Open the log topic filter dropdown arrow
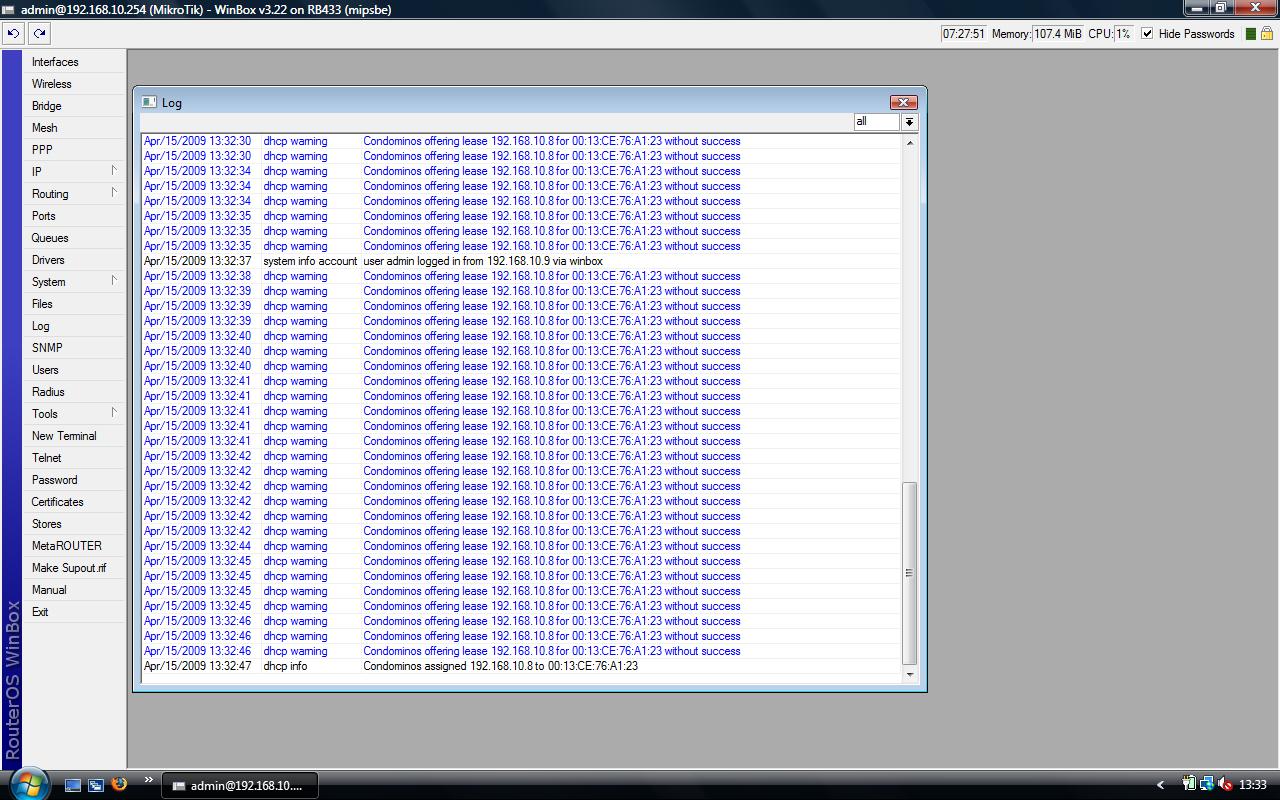This screenshot has width=1280, height=800. [909, 122]
